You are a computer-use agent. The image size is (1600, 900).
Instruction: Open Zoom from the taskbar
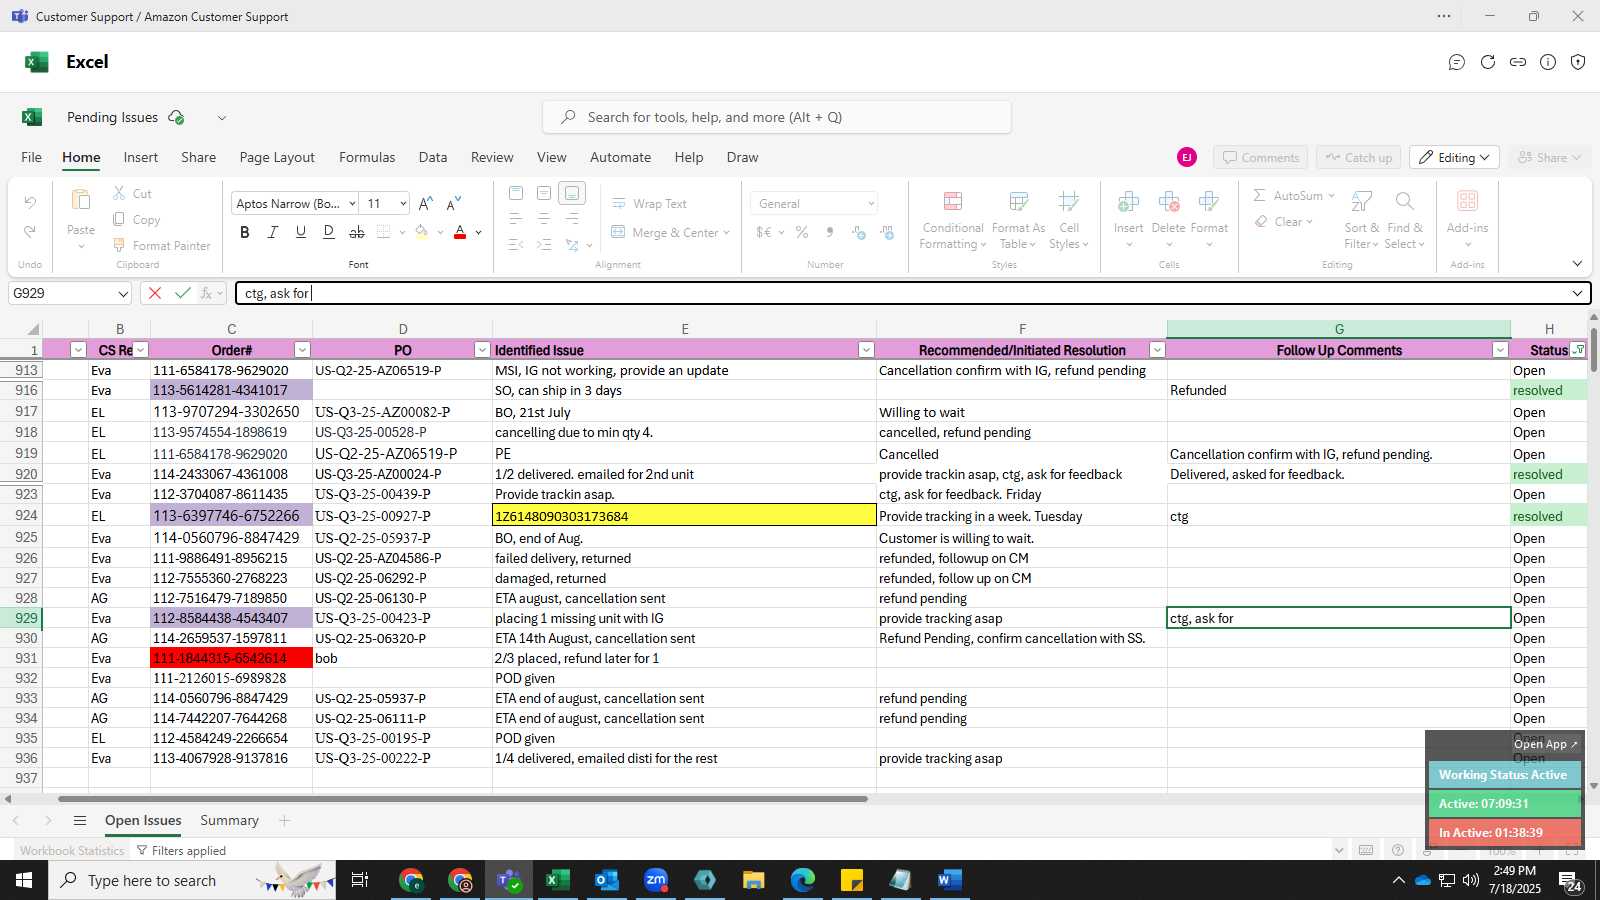point(656,880)
